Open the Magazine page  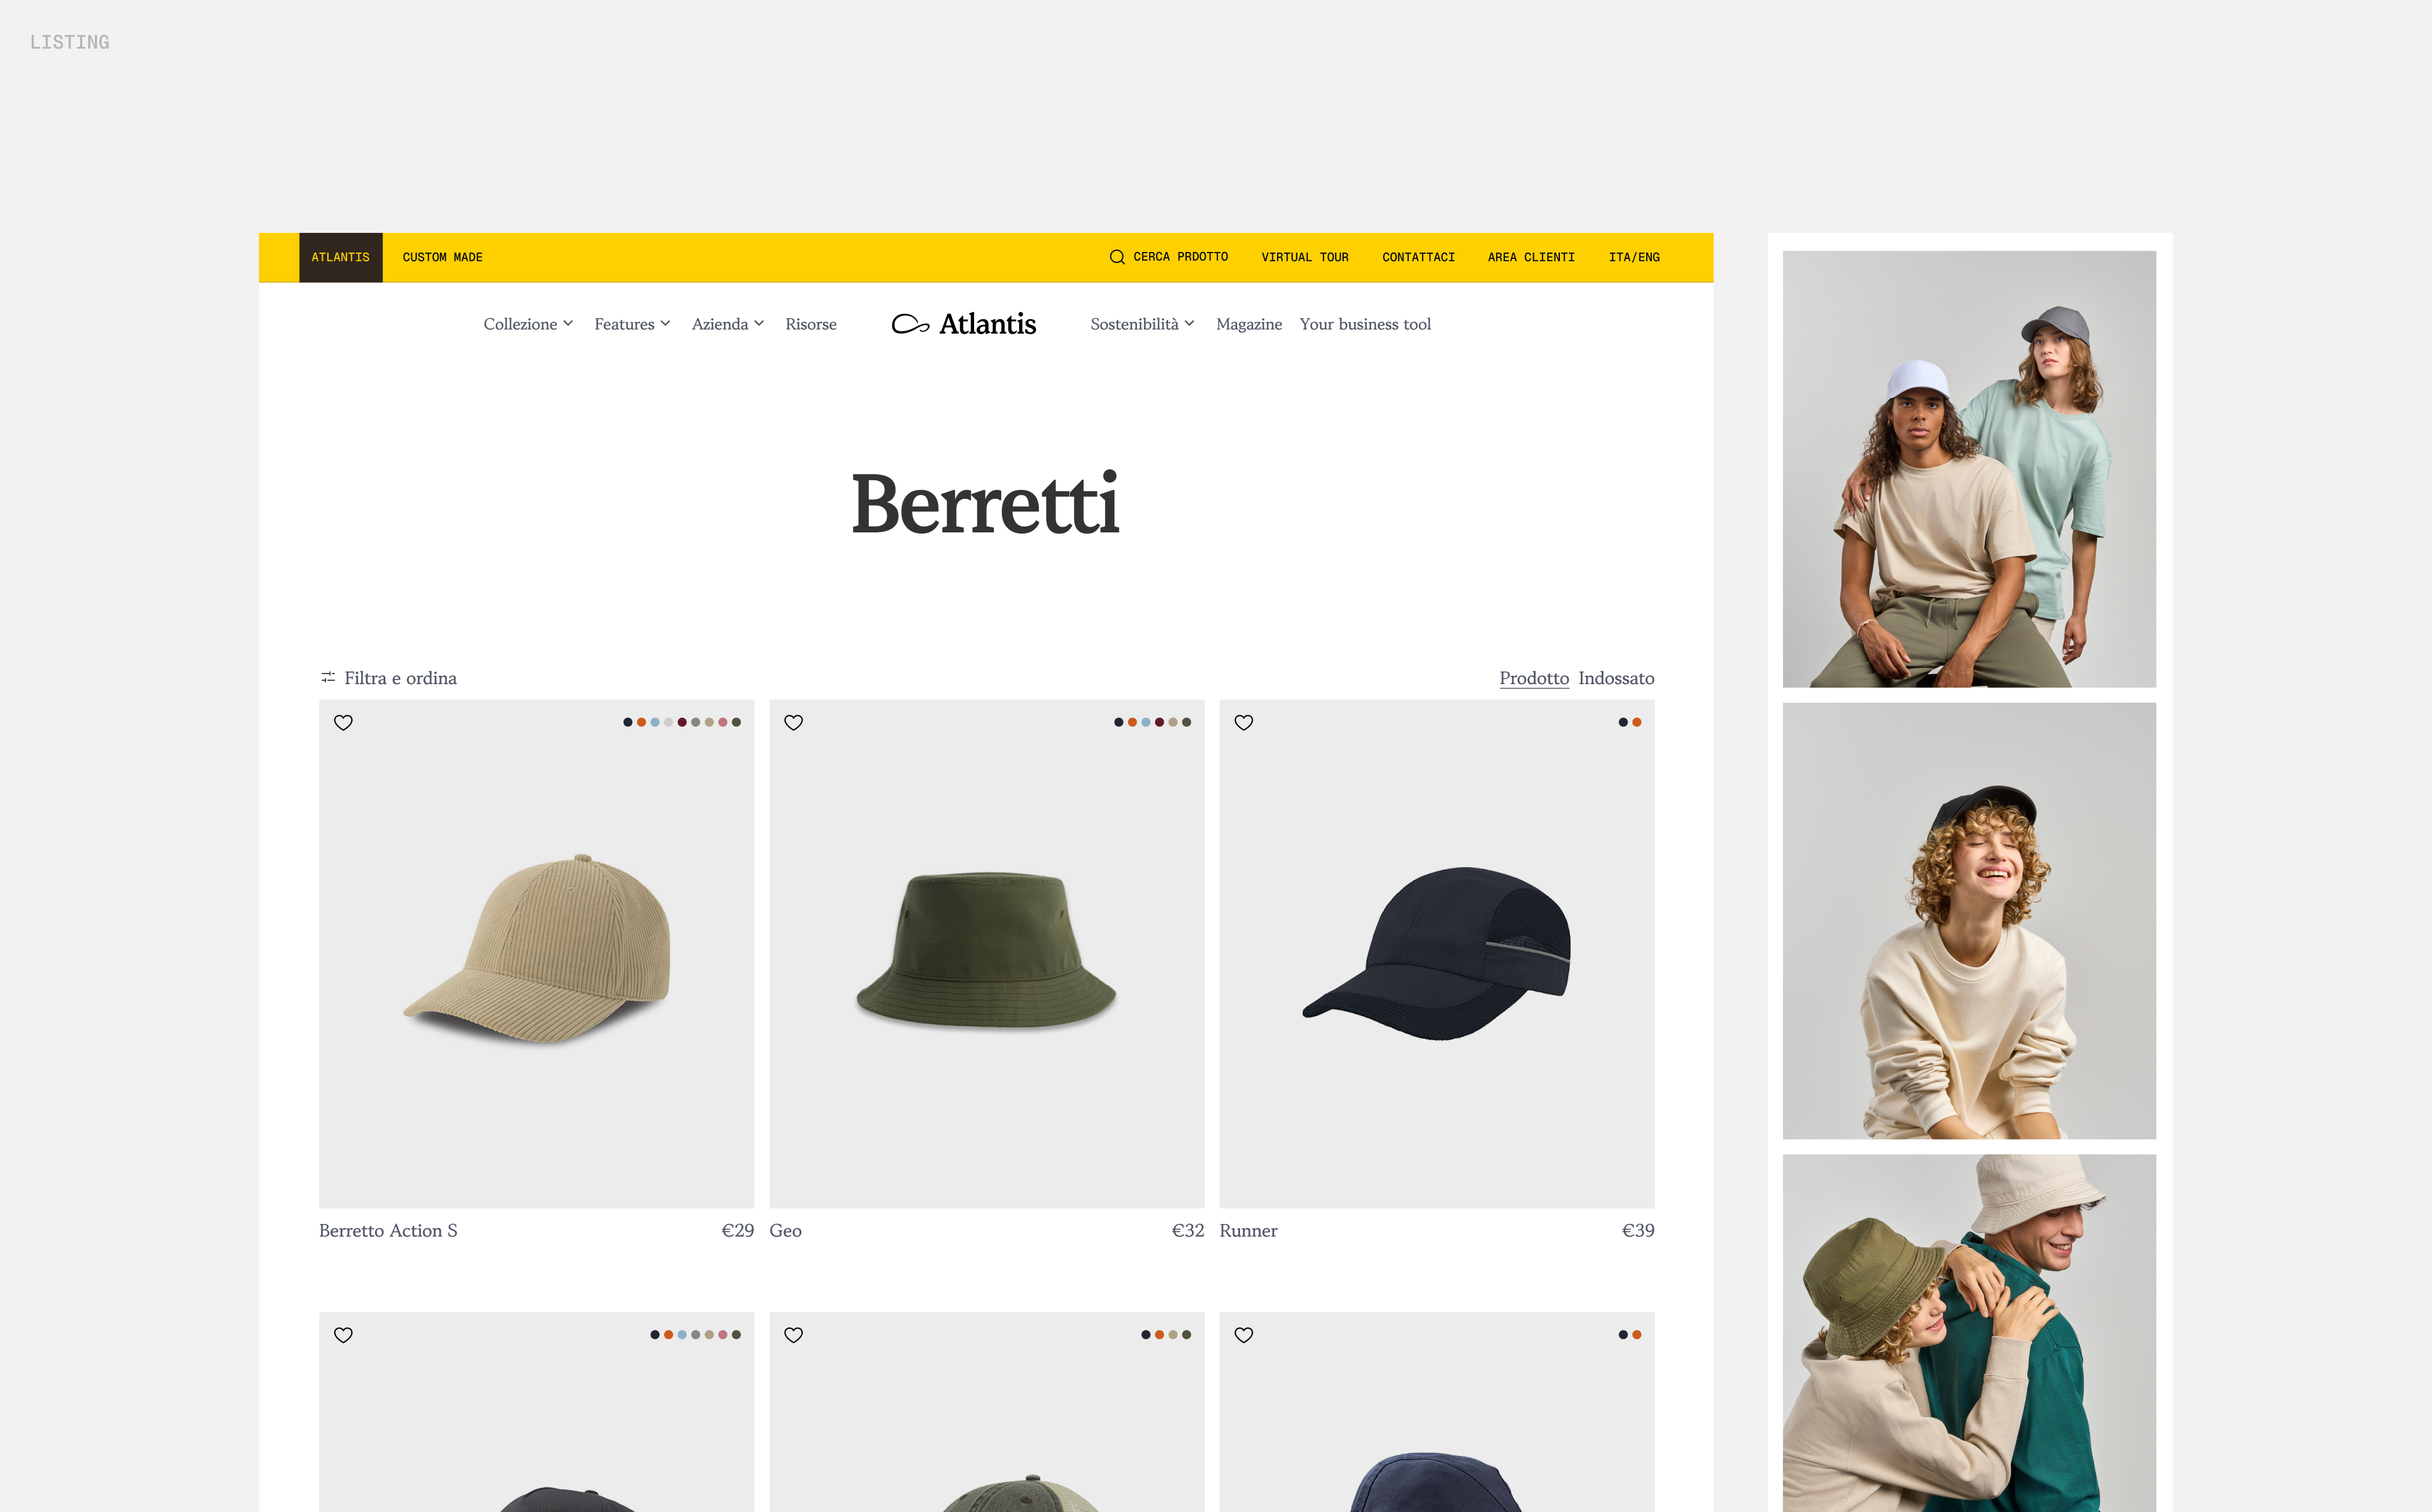[x=1249, y=324]
